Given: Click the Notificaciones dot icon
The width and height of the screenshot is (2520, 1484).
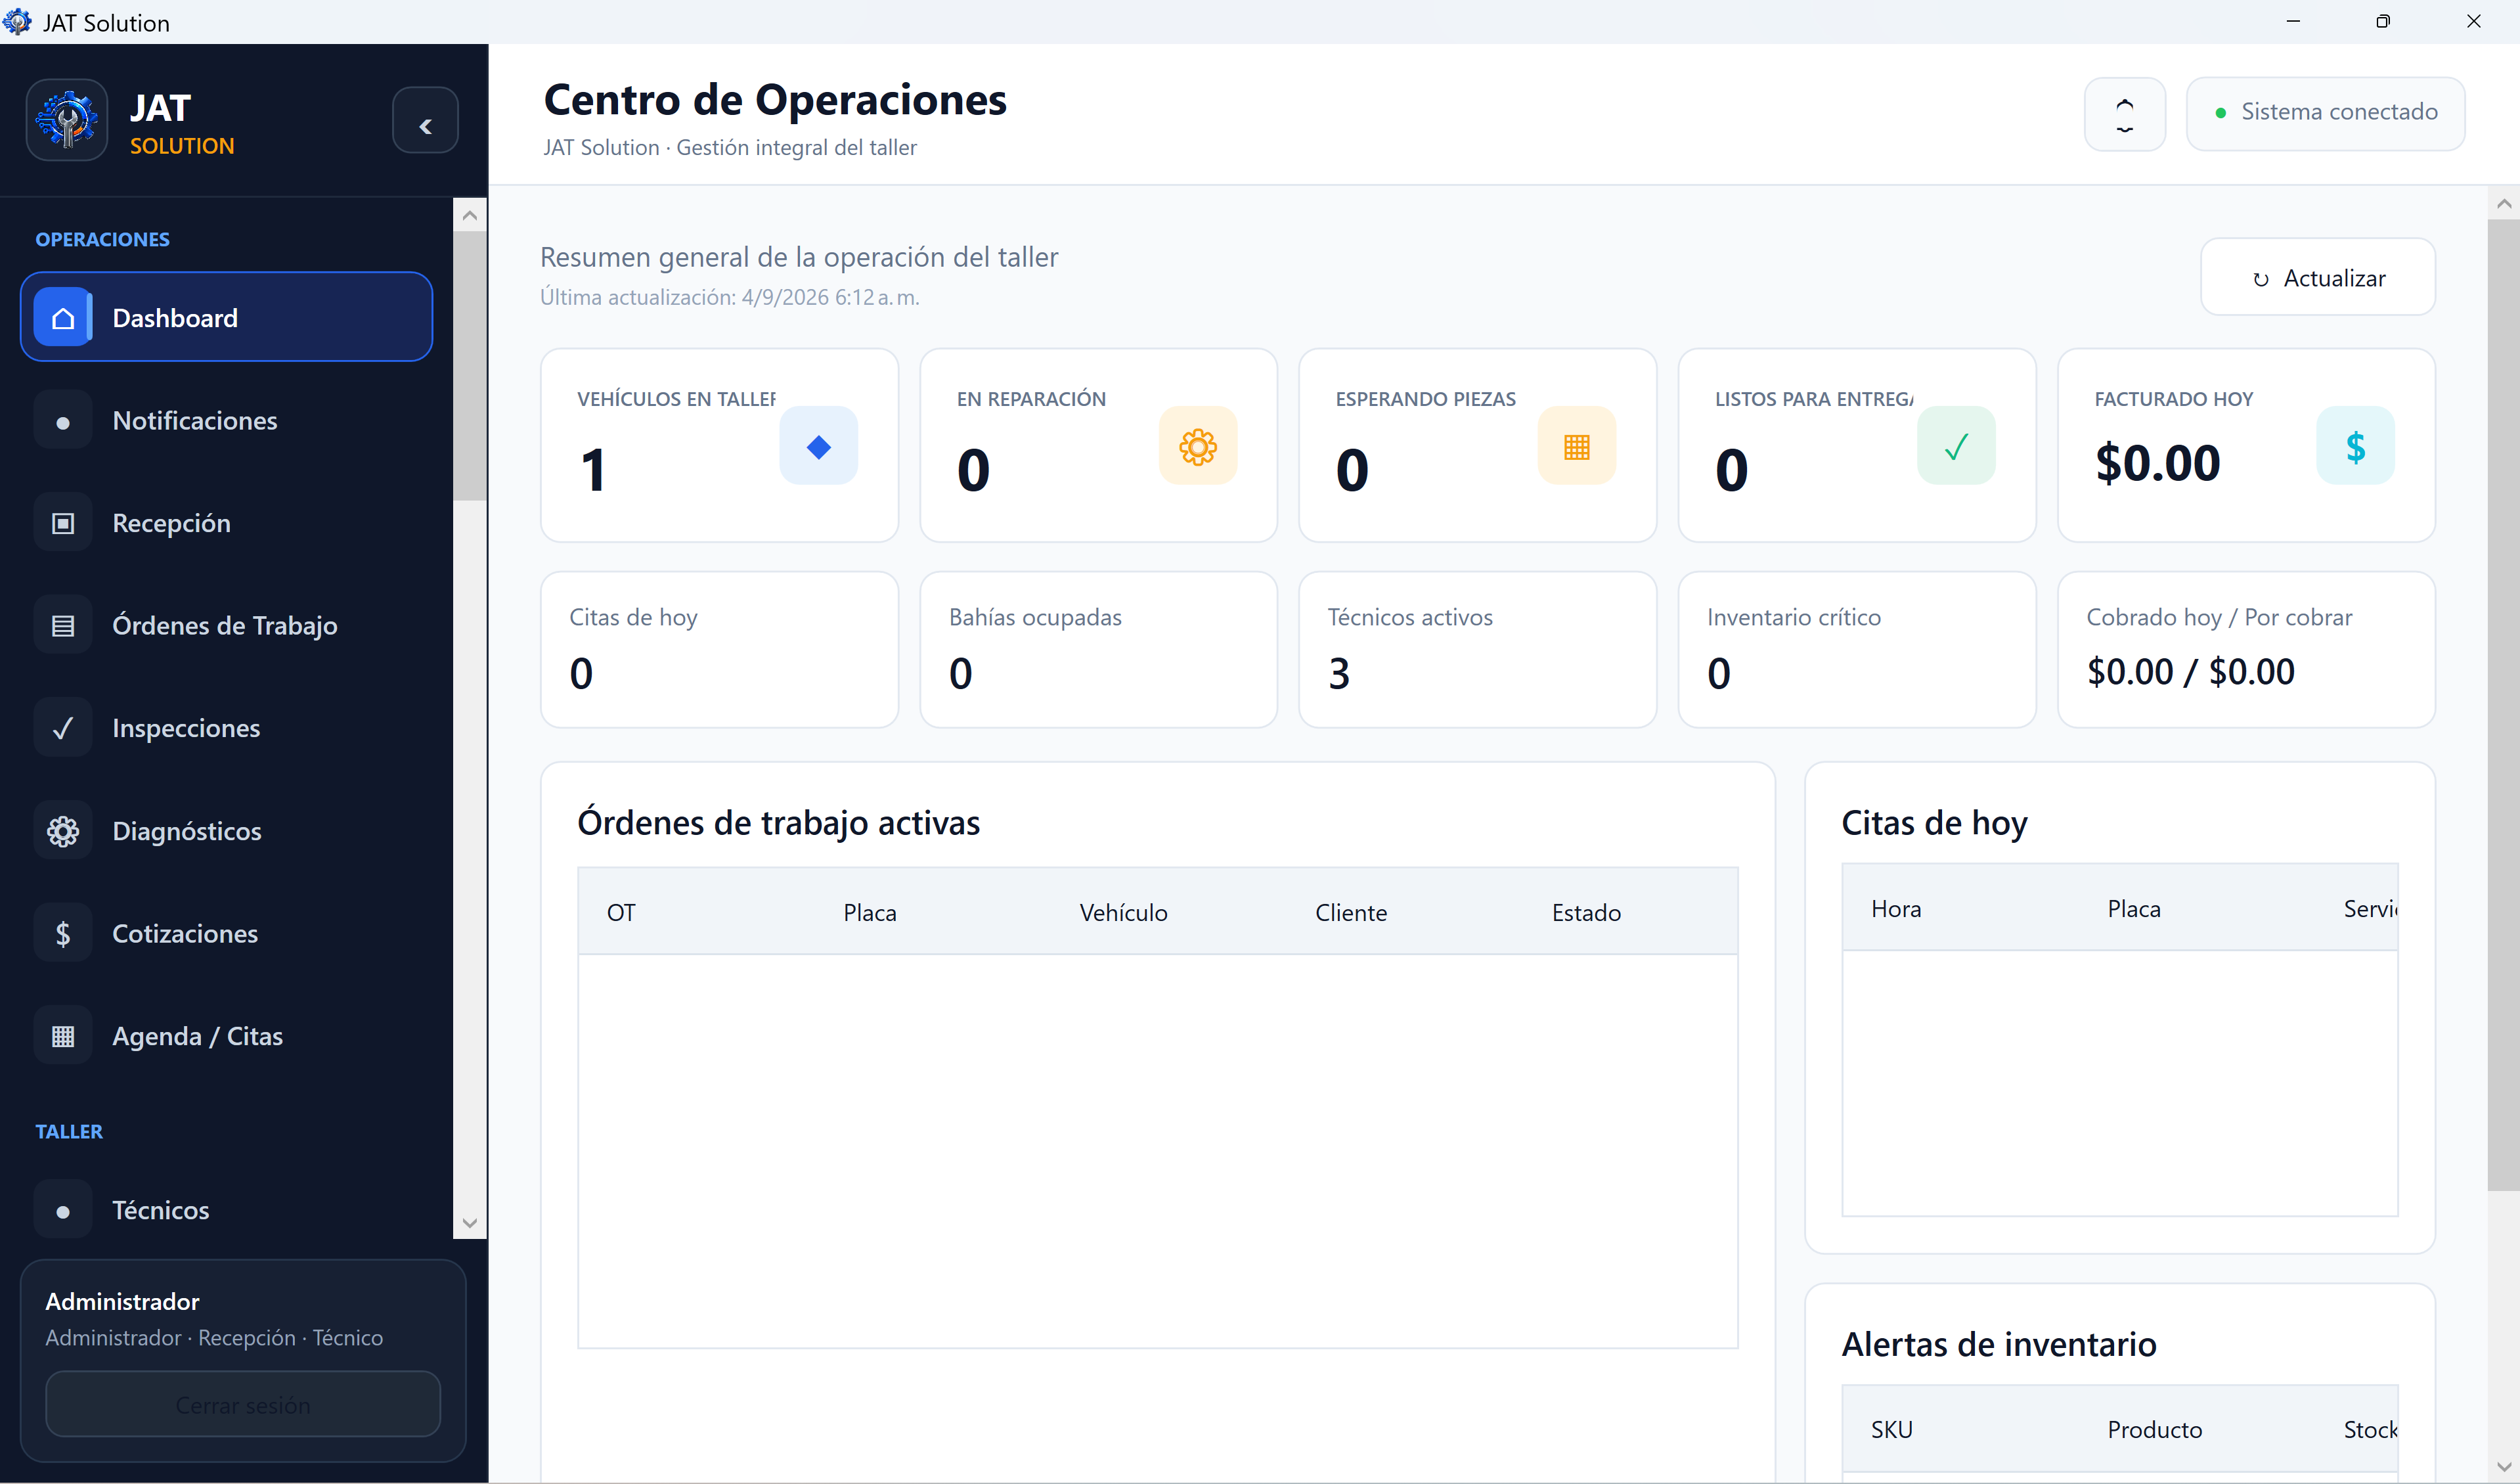Looking at the screenshot, I should click(x=63, y=421).
